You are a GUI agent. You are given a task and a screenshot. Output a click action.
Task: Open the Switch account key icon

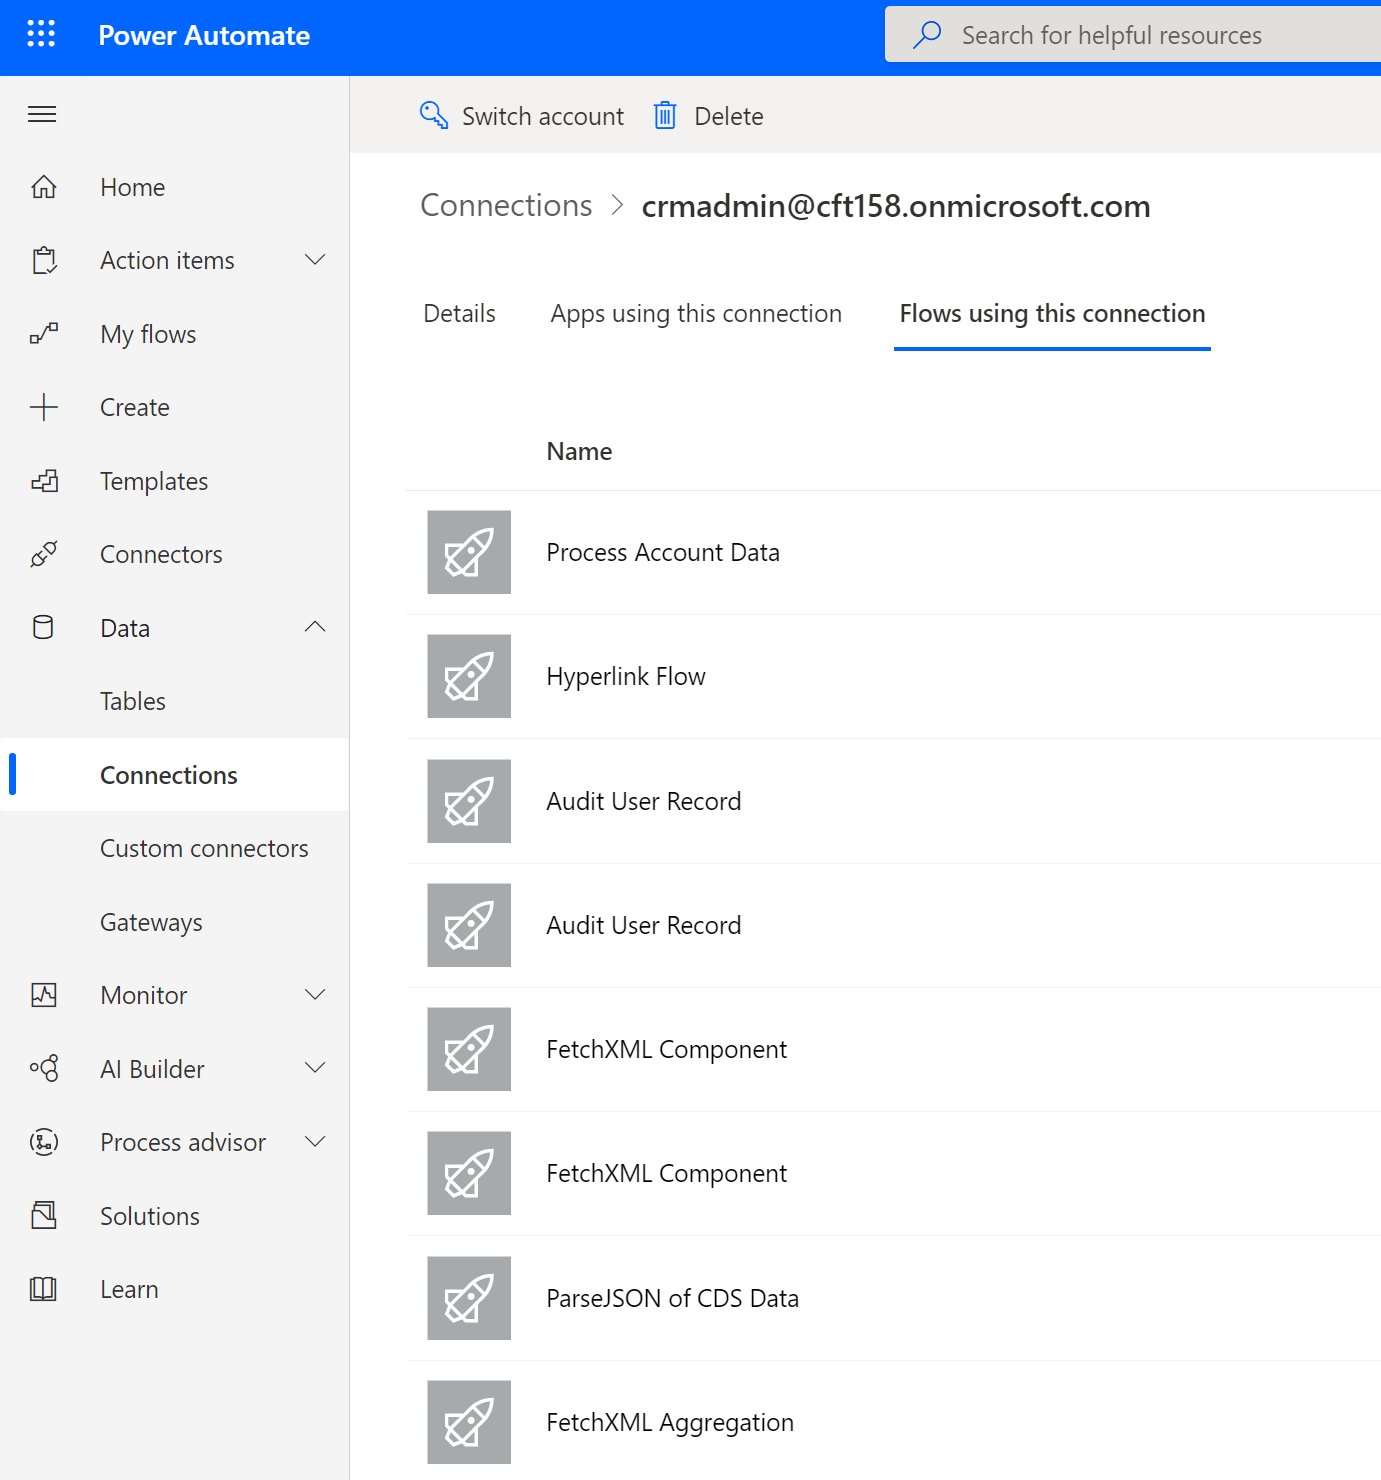point(434,116)
